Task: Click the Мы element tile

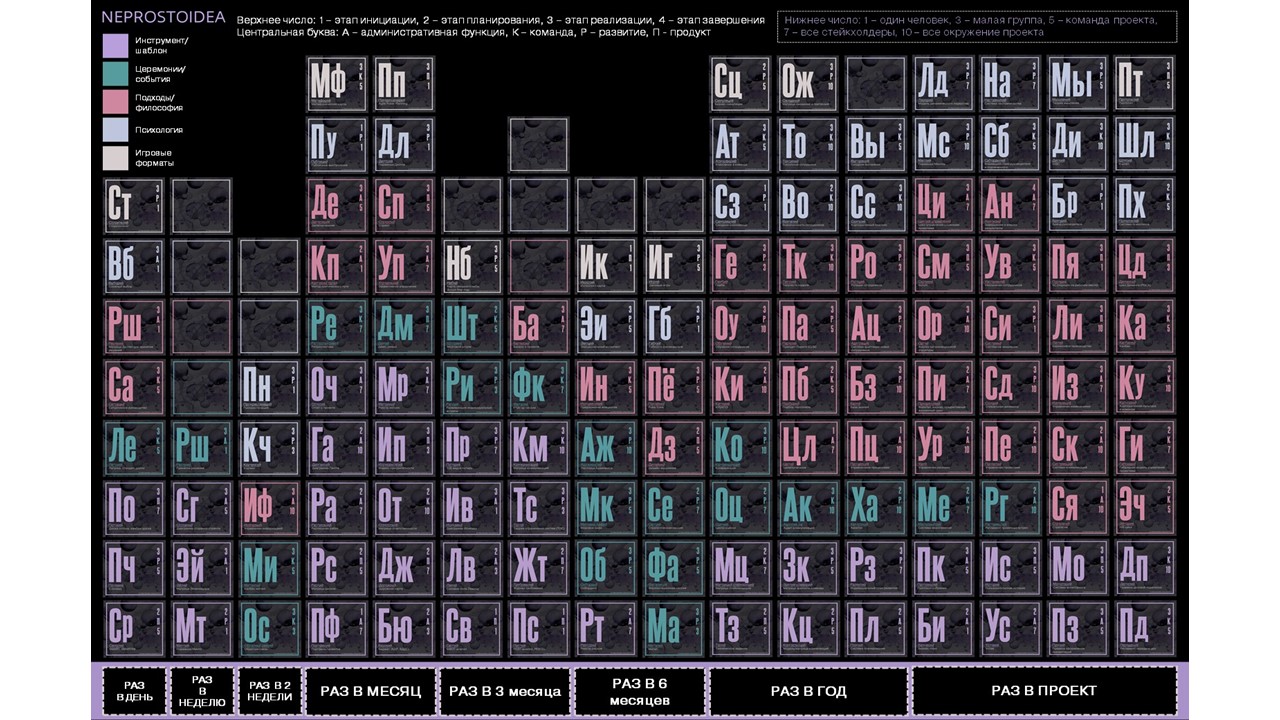Action: (x=1077, y=83)
